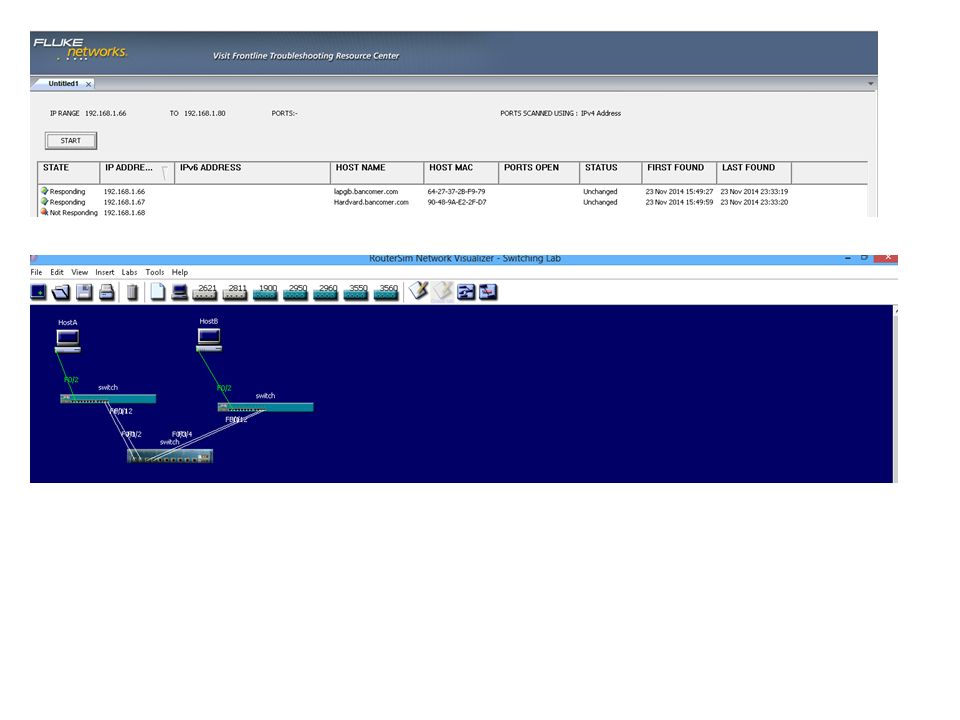Click the Fluke Networks logo
The image size is (960, 720).
[x=80, y=49]
